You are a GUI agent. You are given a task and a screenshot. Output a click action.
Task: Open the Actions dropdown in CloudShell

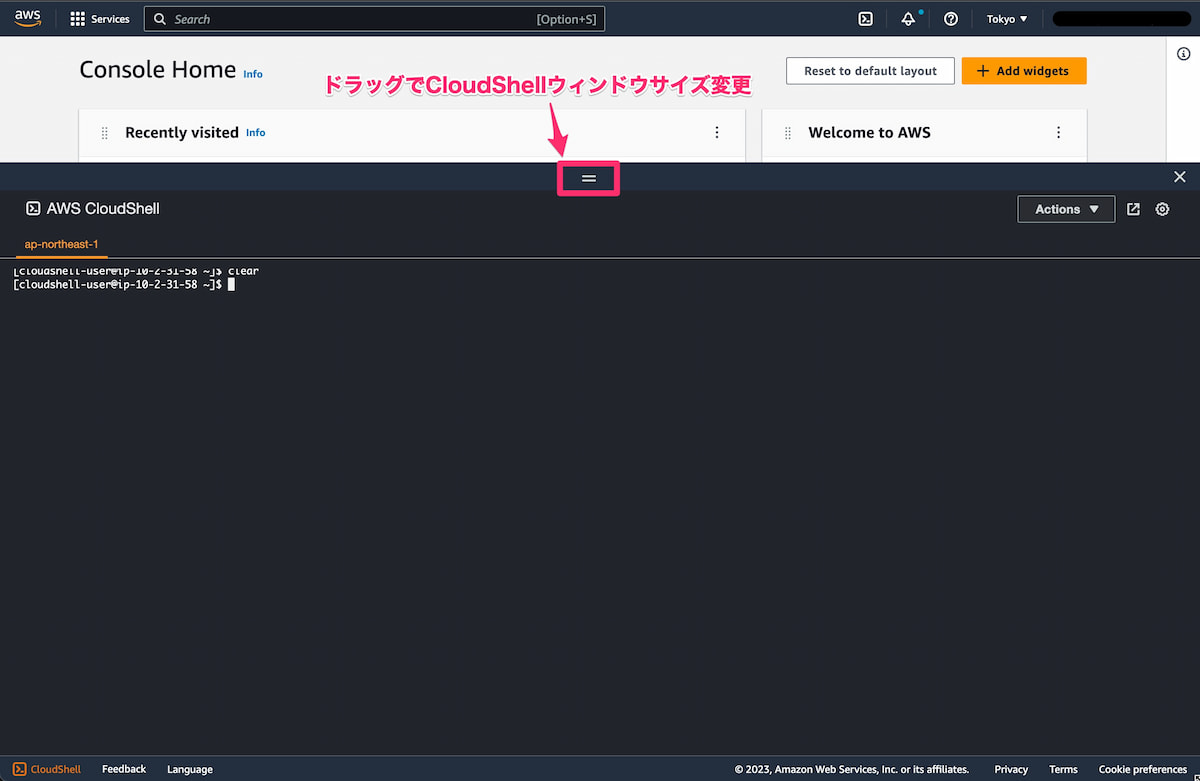[1066, 209]
